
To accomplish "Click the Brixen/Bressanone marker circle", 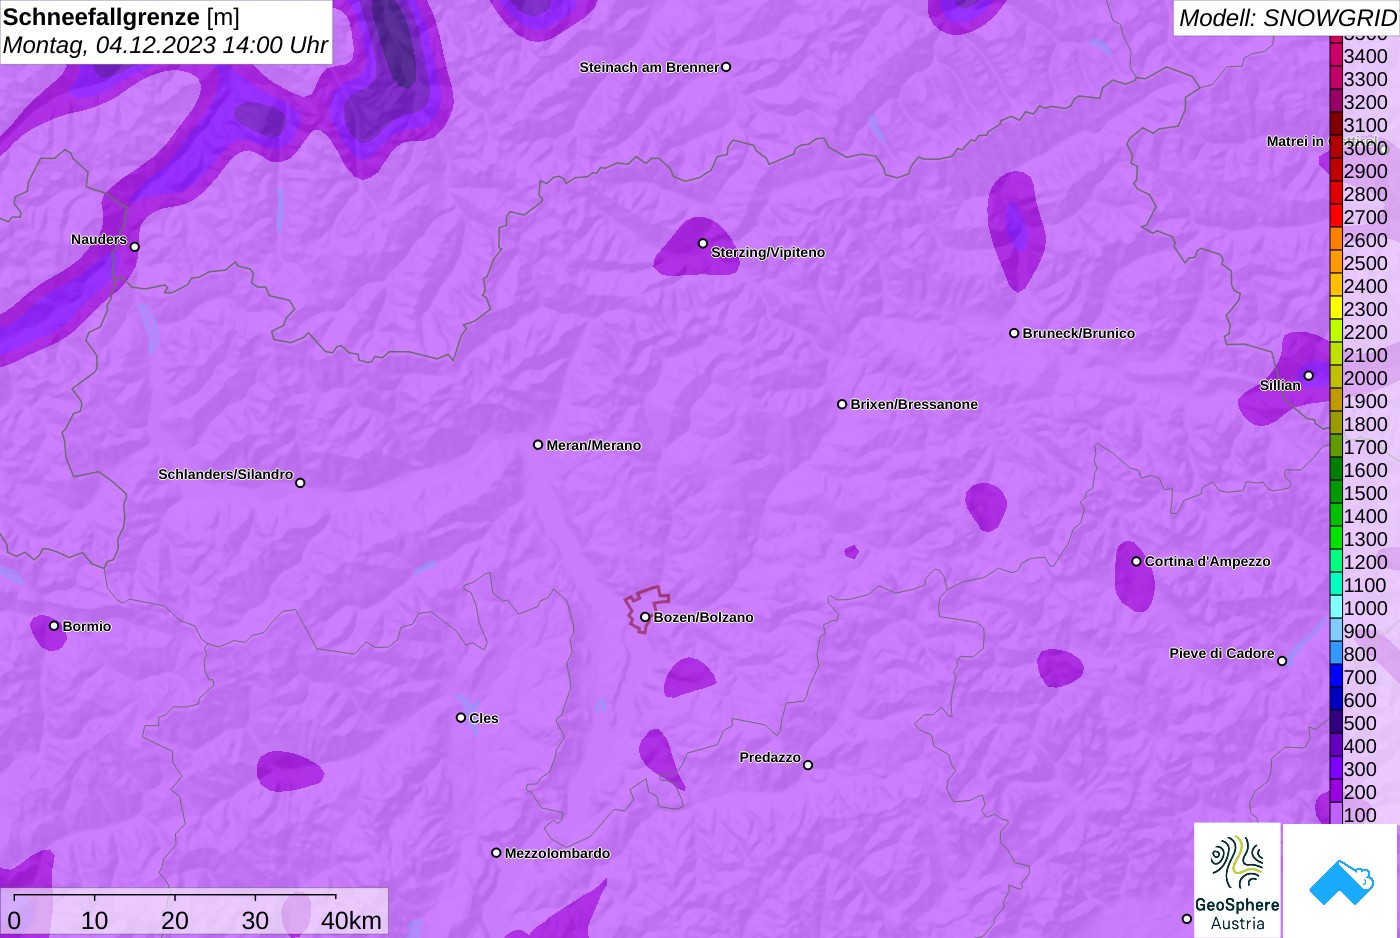I will tap(842, 404).
